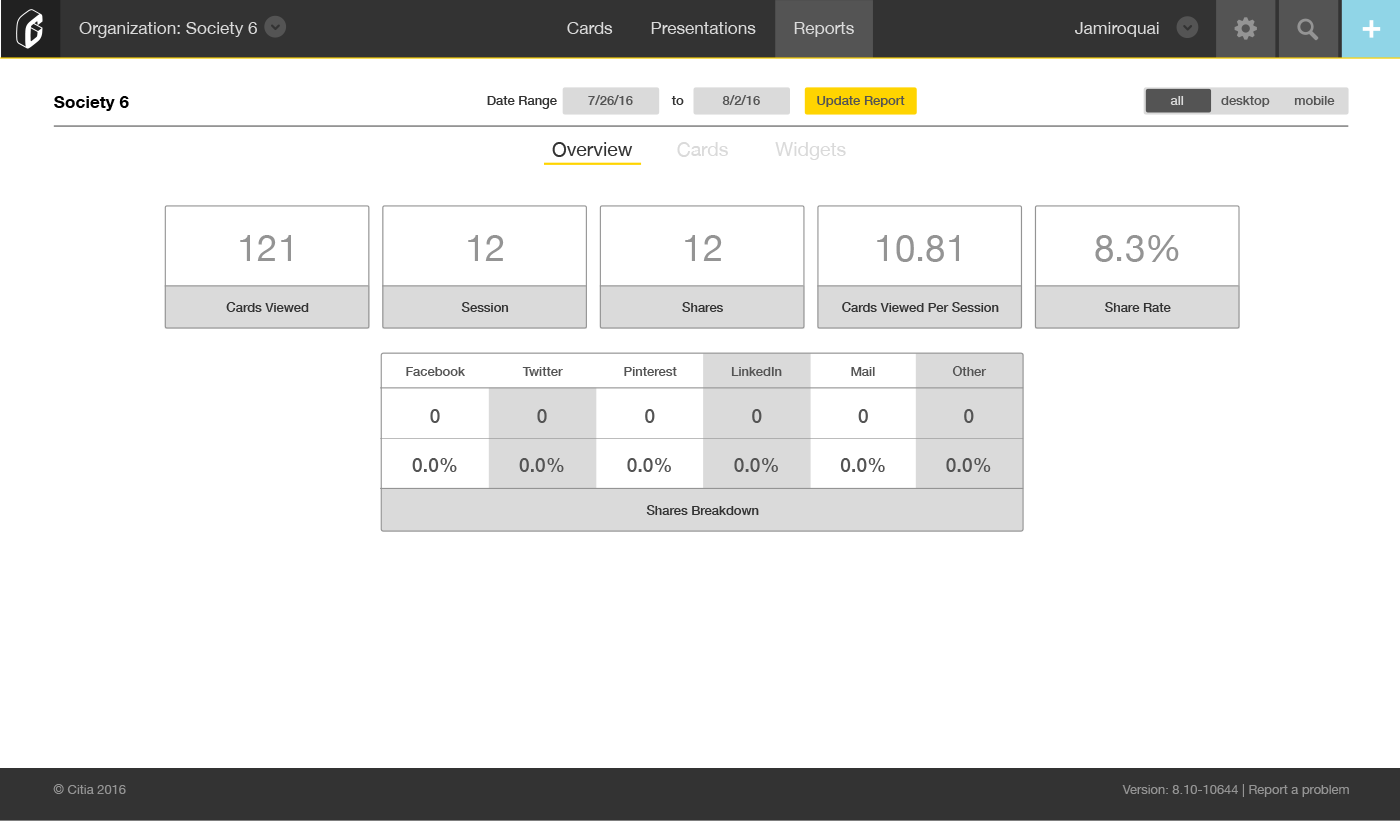Click Cards Viewed Per Session label

pyautogui.click(x=920, y=307)
